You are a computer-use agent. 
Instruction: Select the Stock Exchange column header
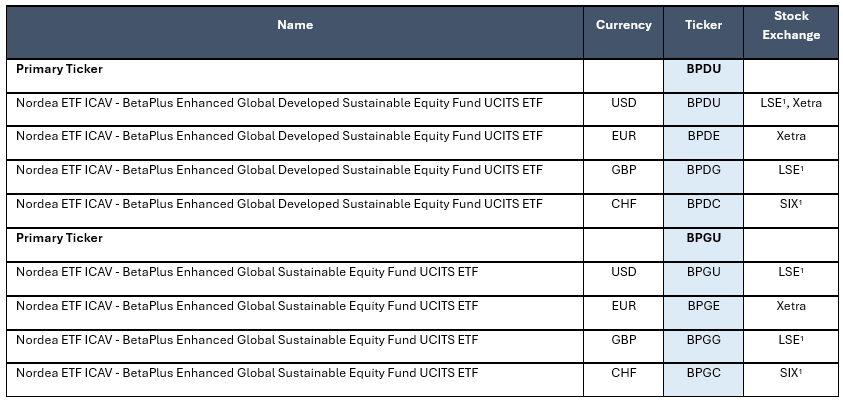pos(791,25)
